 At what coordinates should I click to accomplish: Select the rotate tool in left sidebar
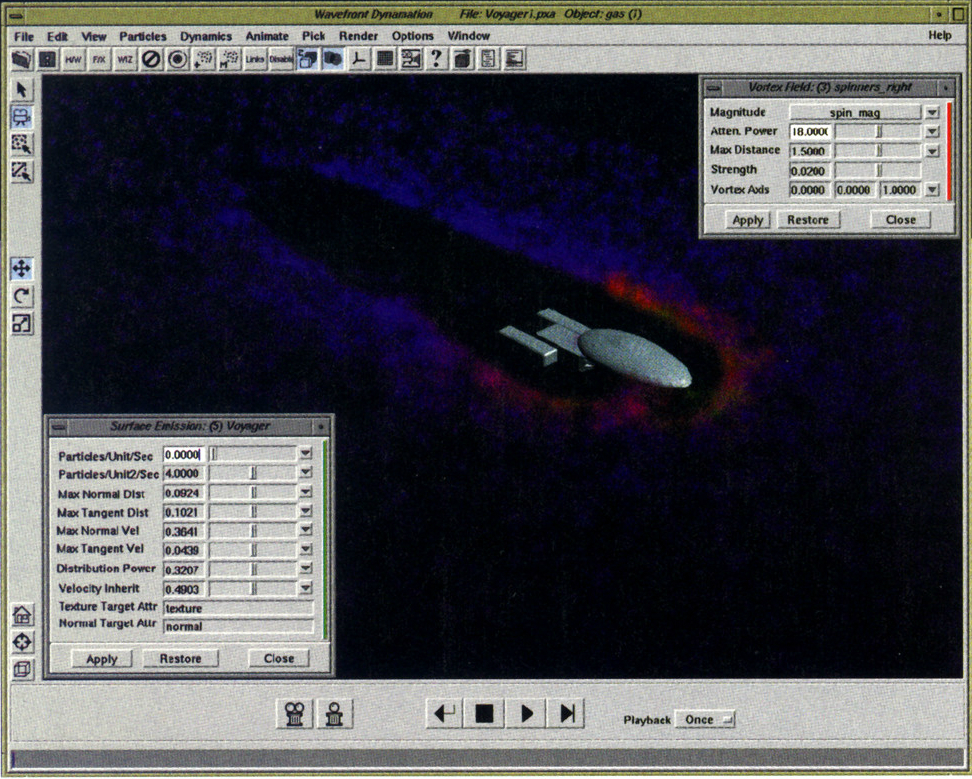(x=22, y=296)
